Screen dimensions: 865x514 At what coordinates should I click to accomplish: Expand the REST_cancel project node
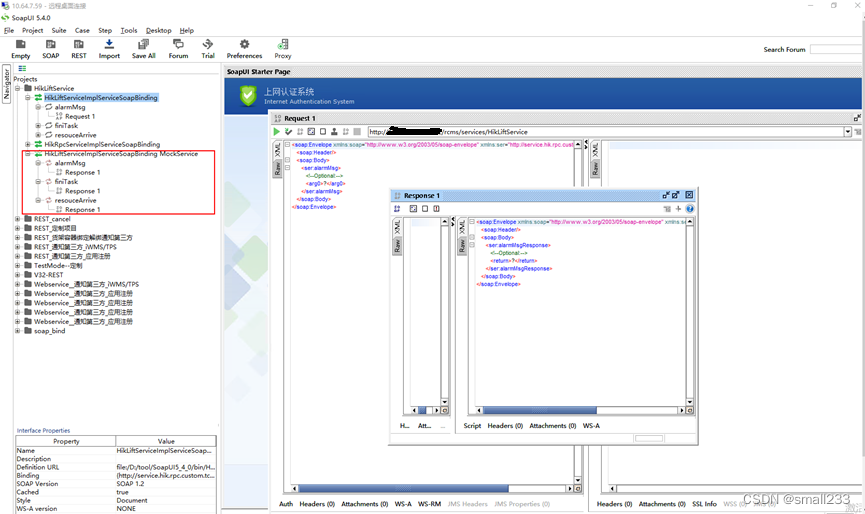18,219
